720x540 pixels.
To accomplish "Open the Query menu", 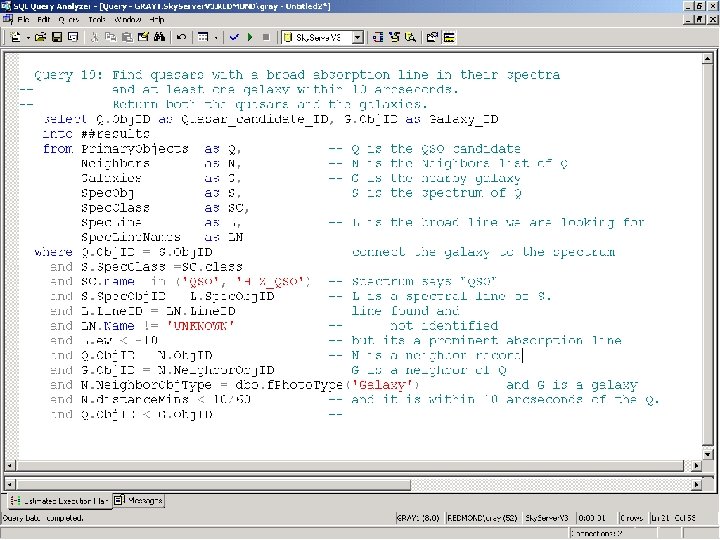I will click(x=69, y=20).
